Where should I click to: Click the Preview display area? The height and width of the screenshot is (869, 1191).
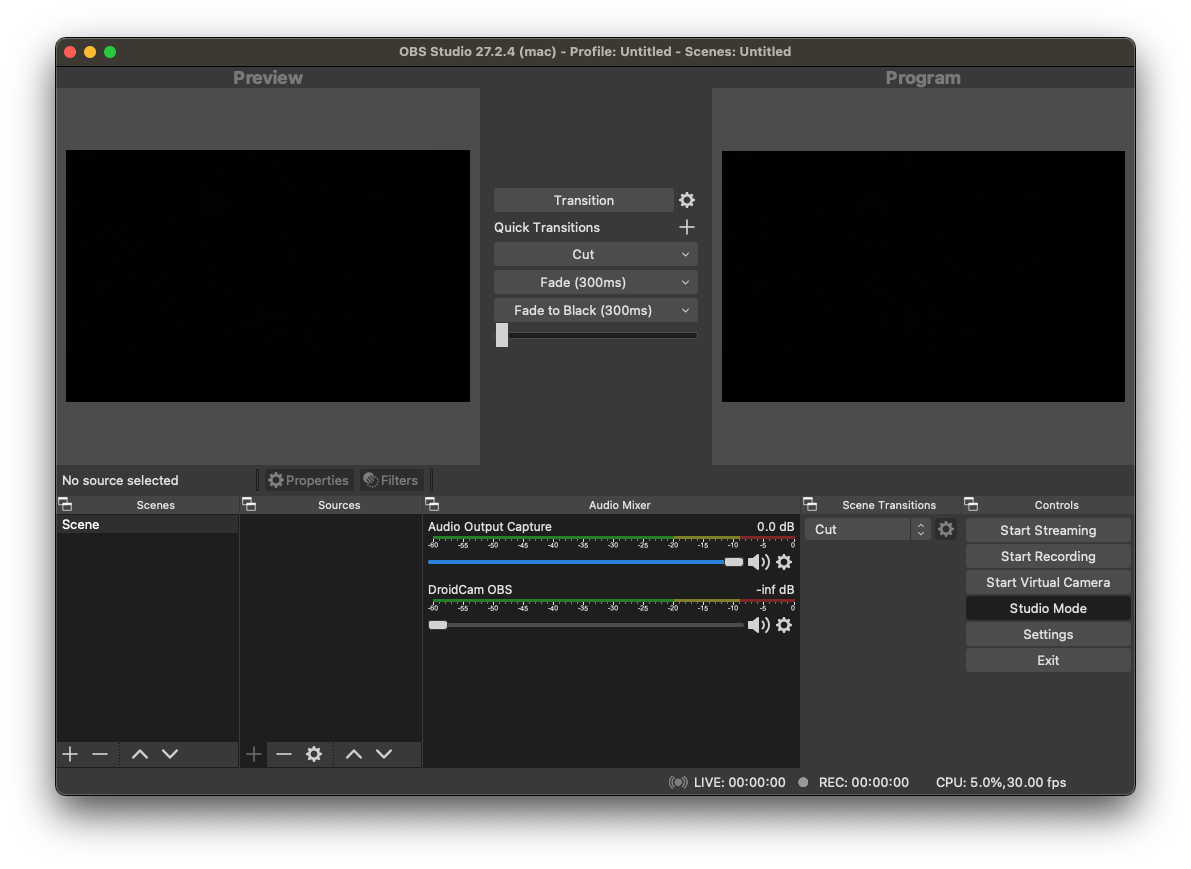268,276
